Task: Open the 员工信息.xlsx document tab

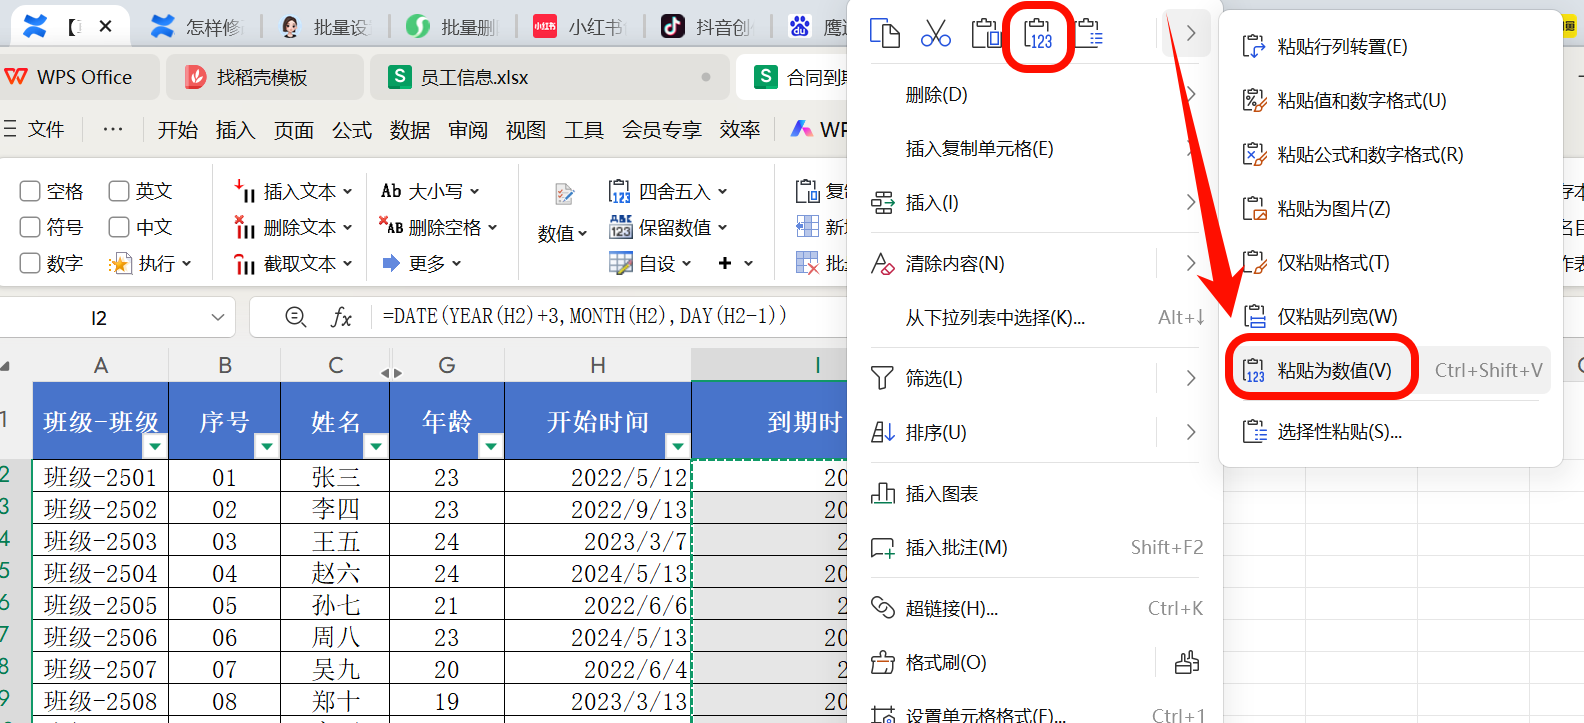Action: pos(551,77)
